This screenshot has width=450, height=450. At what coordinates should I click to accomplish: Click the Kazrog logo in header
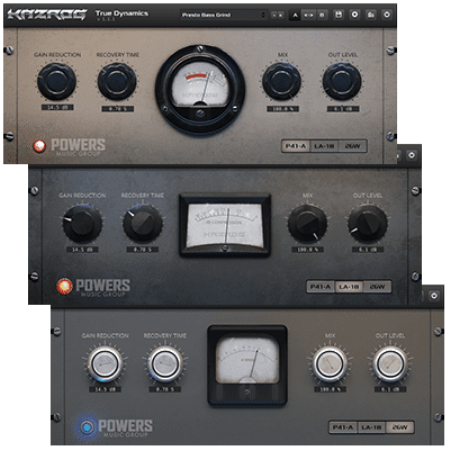pyautogui.click(x=47, y=15)
